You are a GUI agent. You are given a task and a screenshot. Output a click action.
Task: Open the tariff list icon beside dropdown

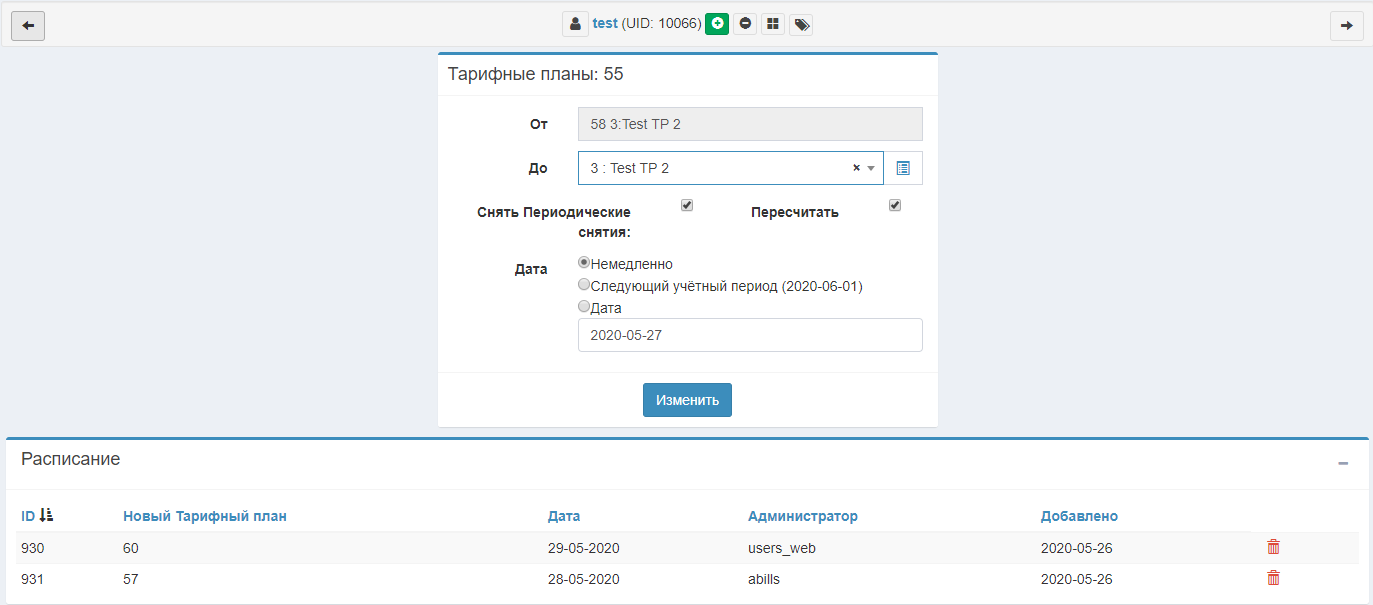coord(903,169)
